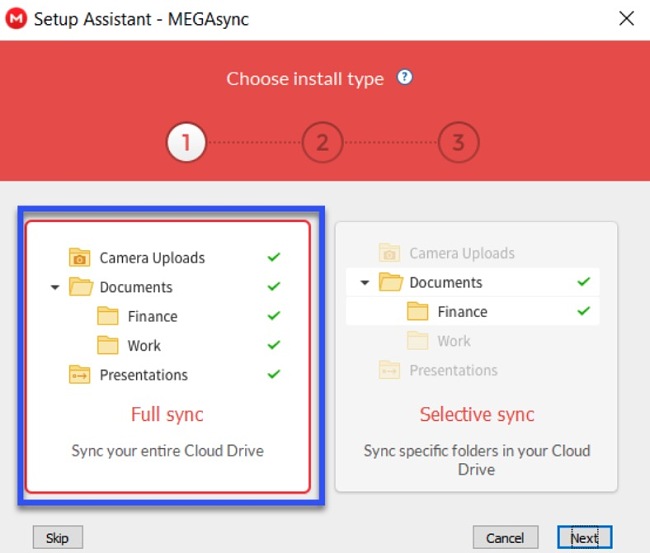The height and width of the screenshot is (553, 650).
Task: Click 'Documents' label in Full sync
Action: [x=136, y=287]
